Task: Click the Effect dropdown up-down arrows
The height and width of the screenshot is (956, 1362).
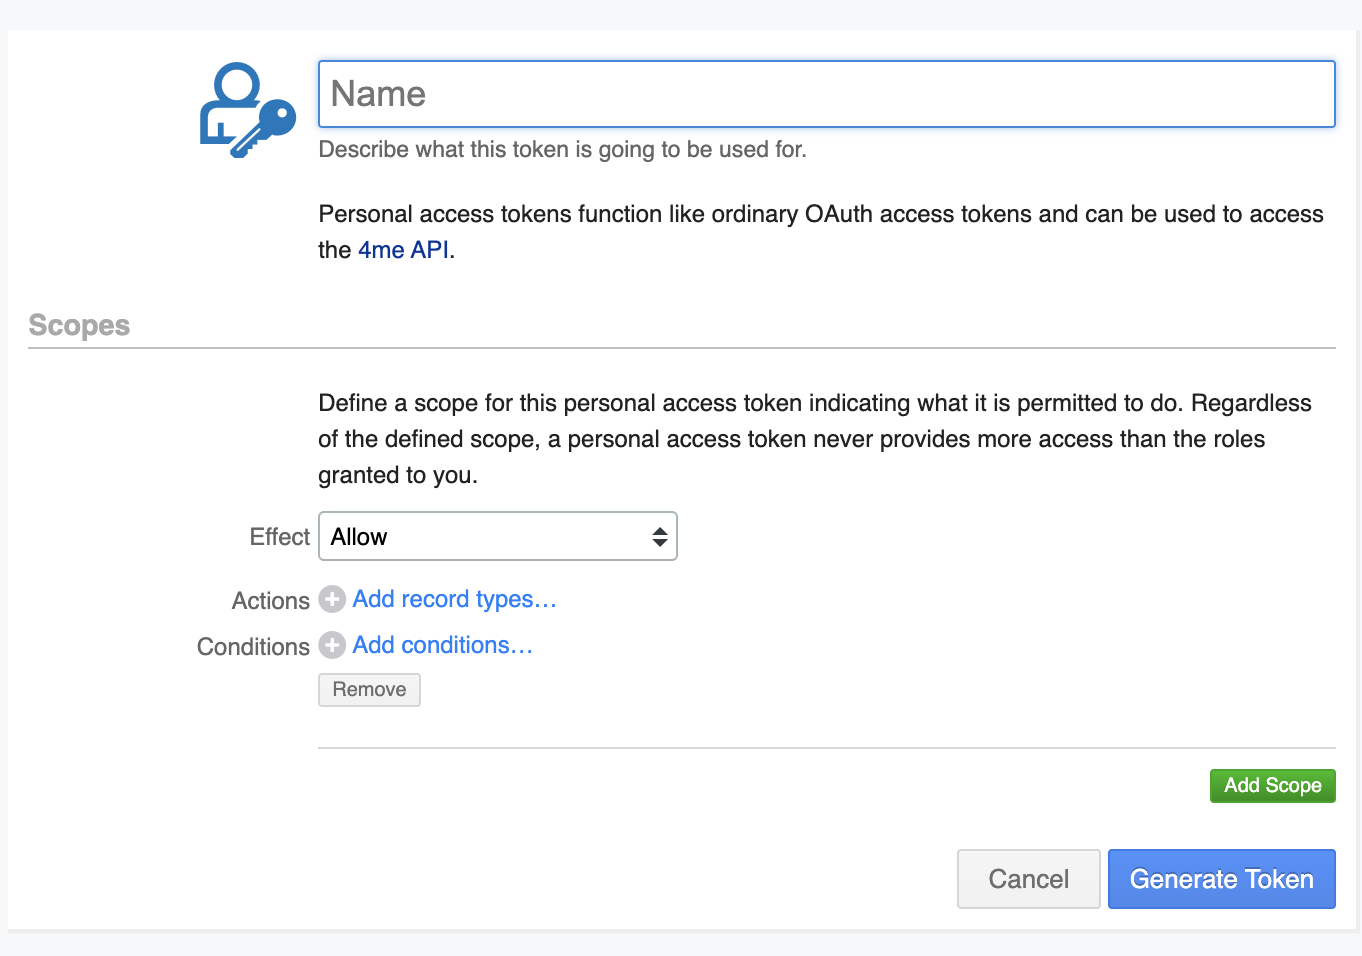Action: (659, 537)
